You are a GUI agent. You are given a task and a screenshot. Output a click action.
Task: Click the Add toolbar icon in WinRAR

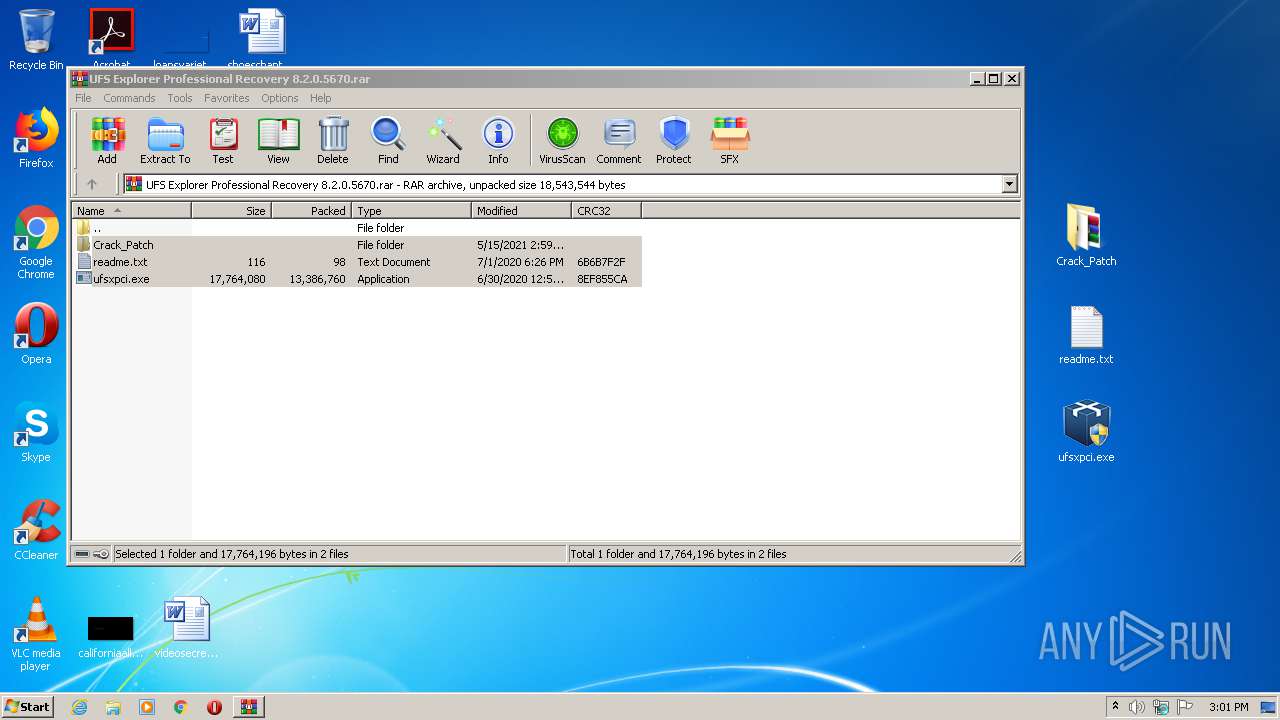pyautogui.click(x=107, y=141)
